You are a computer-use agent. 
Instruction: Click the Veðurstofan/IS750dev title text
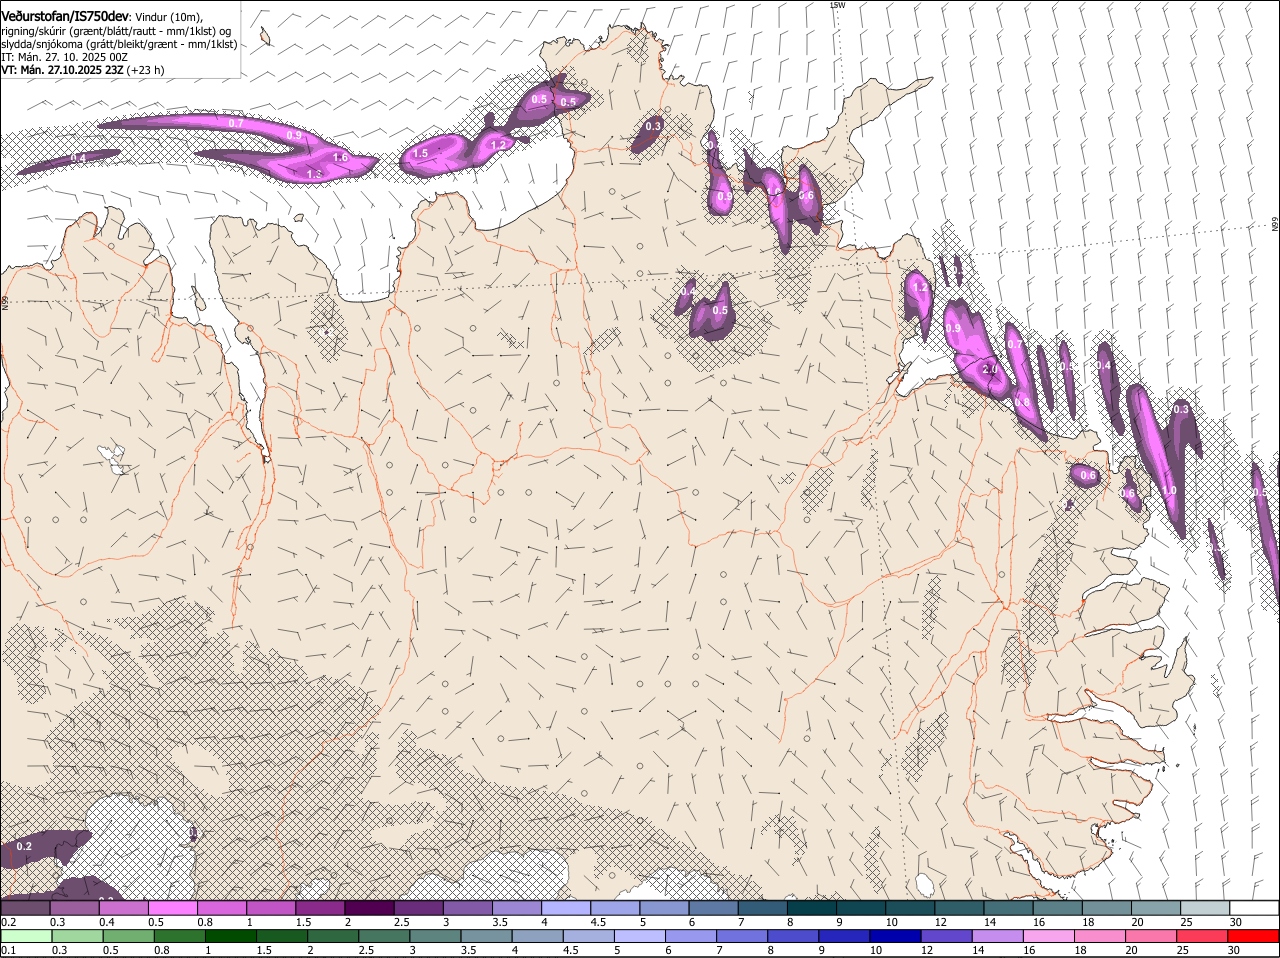(65, 17)
